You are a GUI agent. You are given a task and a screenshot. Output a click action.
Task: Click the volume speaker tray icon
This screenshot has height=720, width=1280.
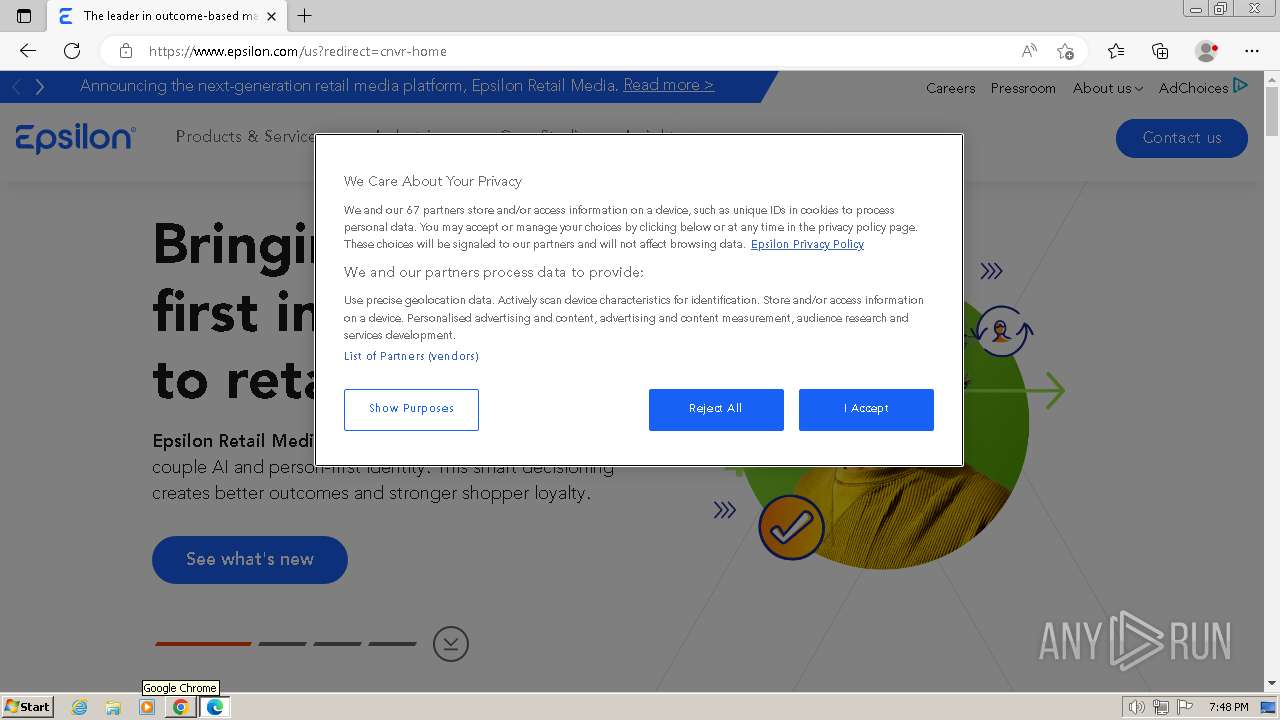click(x=1138, y=707)
